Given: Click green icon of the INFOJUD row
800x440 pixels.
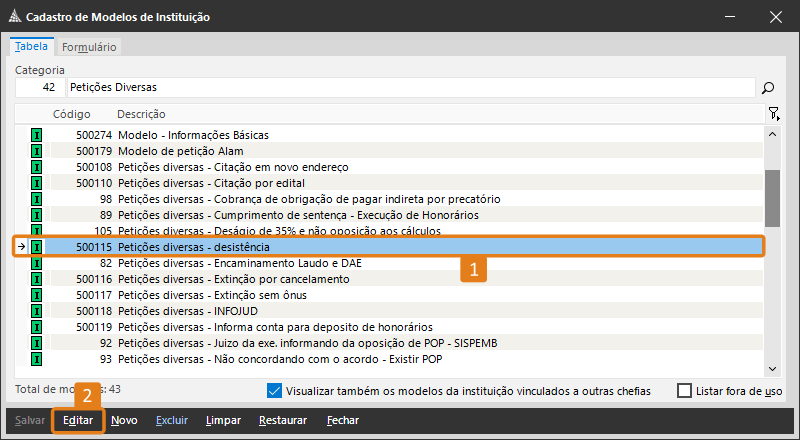Looking at the screenshot, I should click(x=37, y=311).
